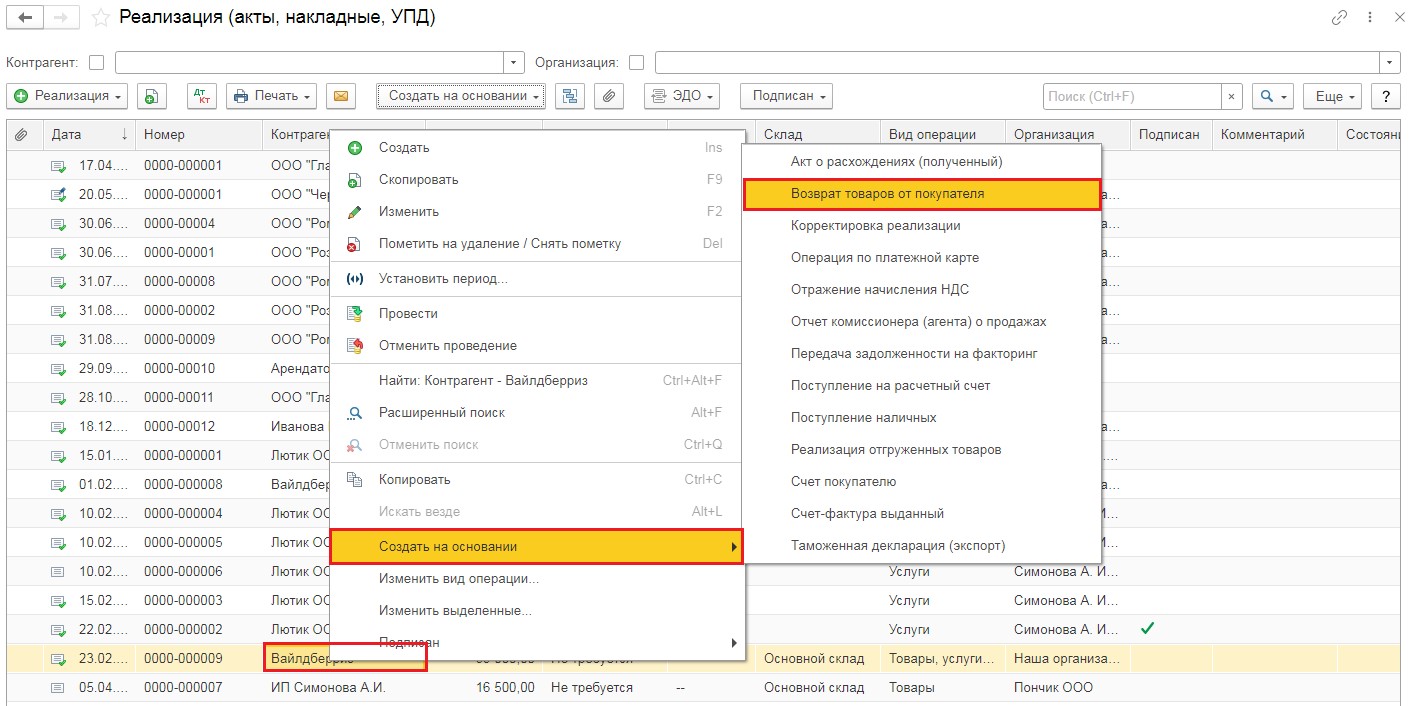Select Найти: Контрагент - Вайлдберриз
This screenshot has height=706, width=1415.
[x=537, y=381]
